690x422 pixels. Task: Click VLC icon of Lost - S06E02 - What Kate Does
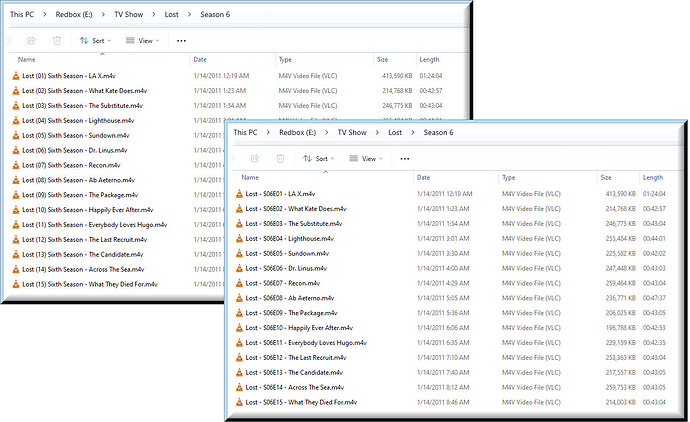coord(239,209)
